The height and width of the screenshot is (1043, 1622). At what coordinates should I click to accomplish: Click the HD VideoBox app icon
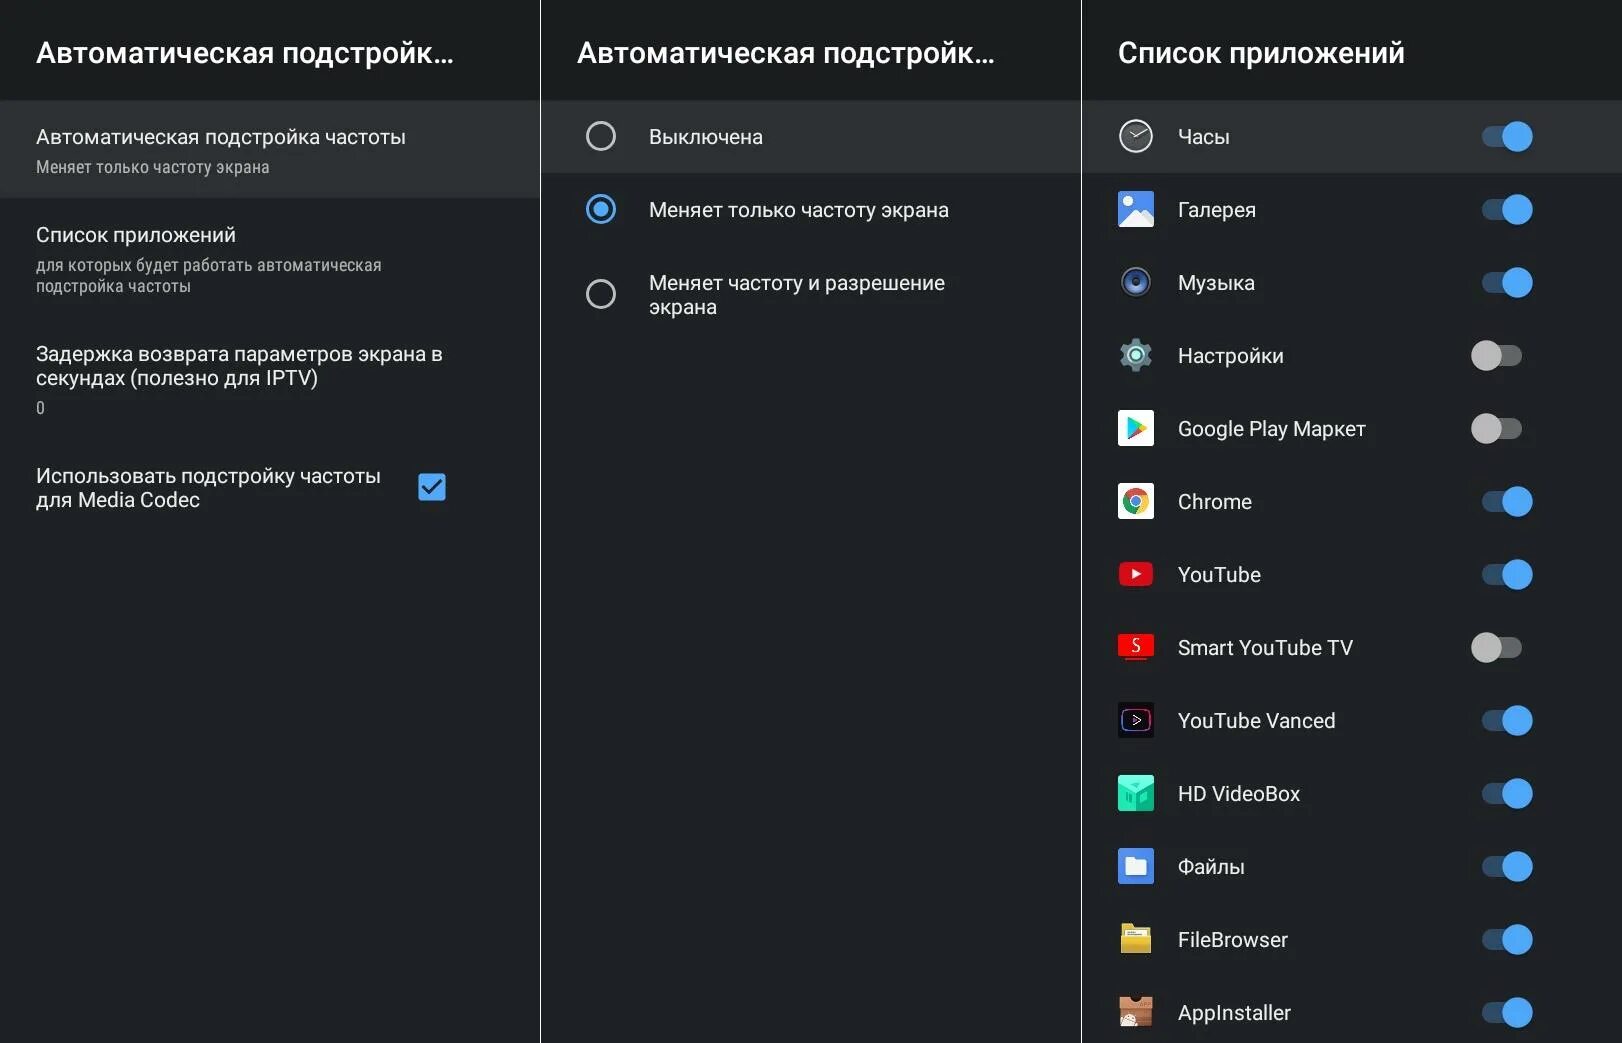click(1135, 793)
